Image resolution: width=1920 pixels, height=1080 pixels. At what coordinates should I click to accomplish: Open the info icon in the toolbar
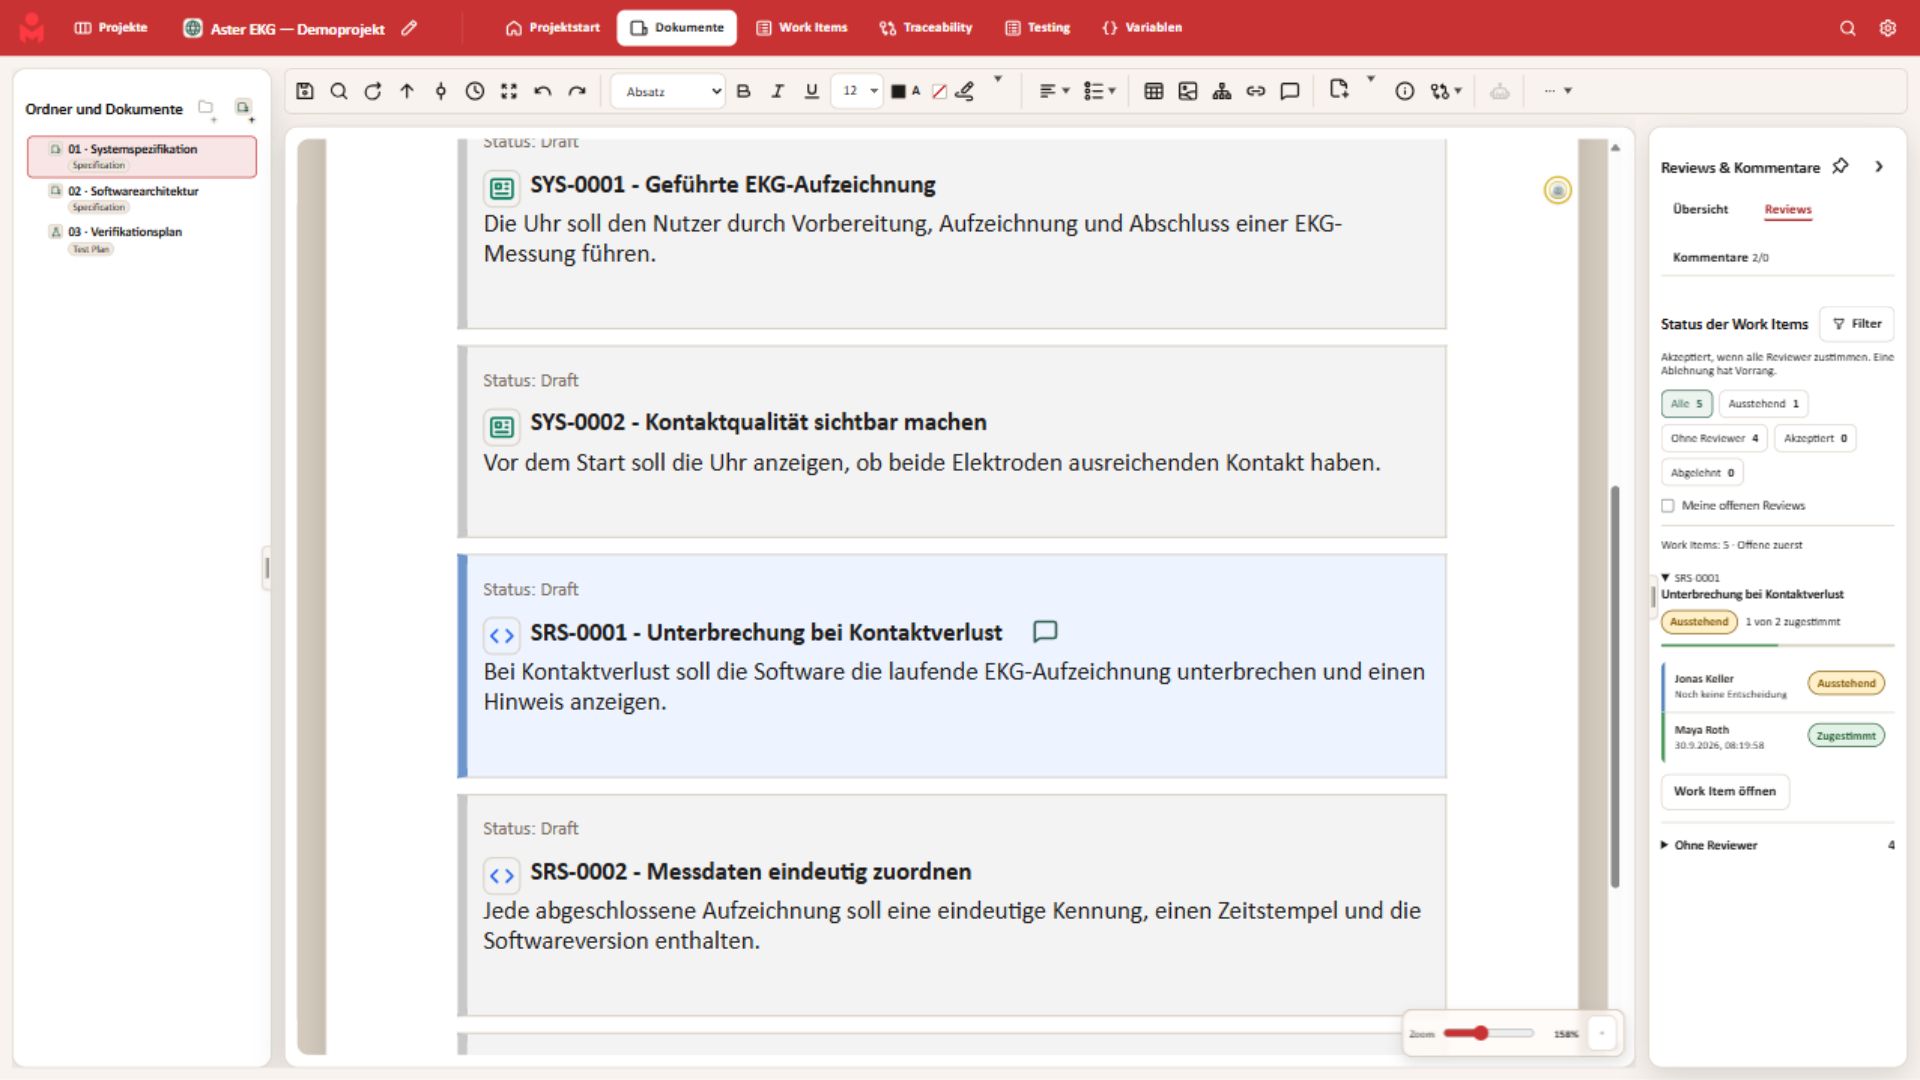click(1405, 91)
